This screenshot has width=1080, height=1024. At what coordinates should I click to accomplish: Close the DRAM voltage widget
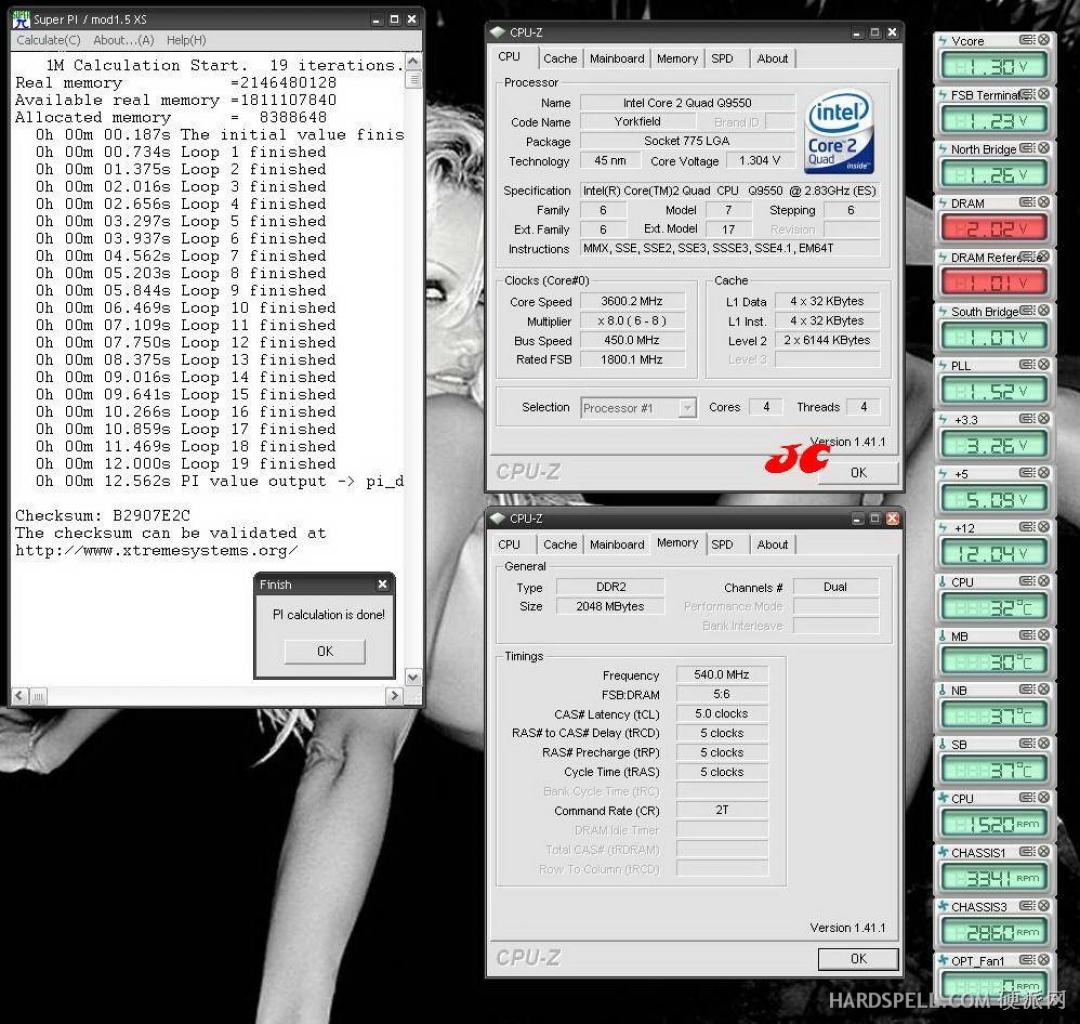(1043, 202)
